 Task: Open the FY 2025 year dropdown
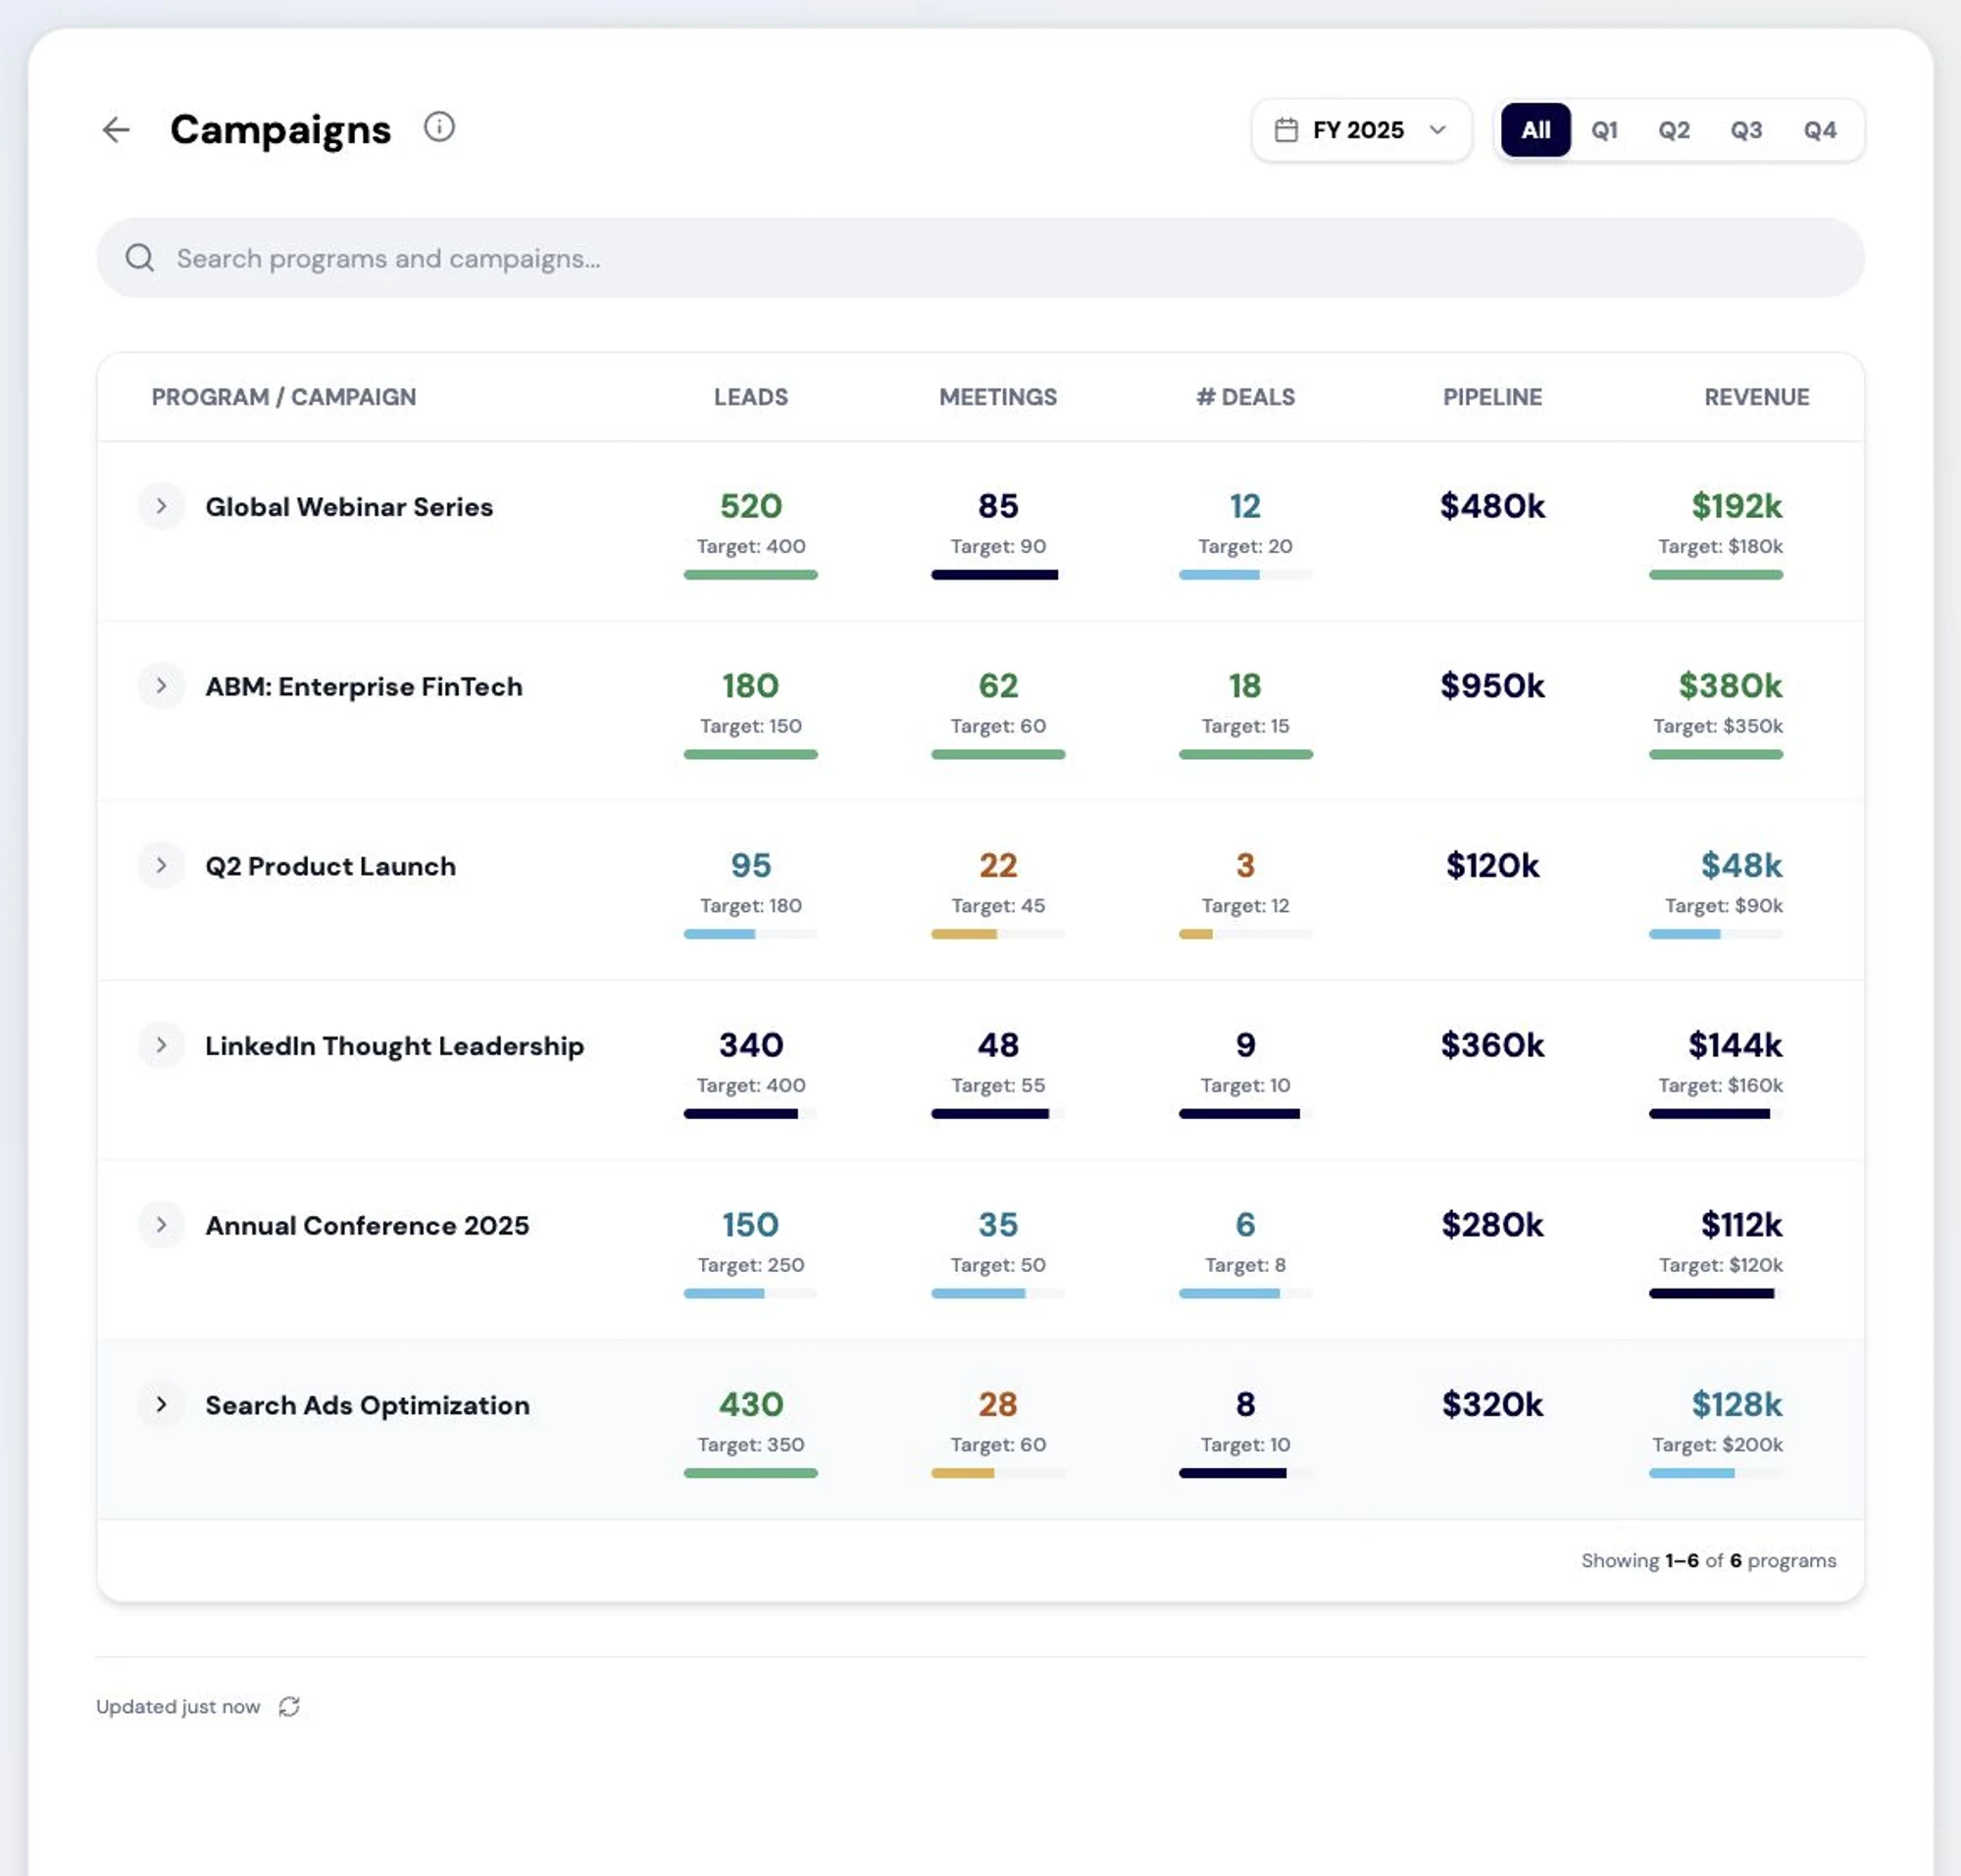[1361, 130]
